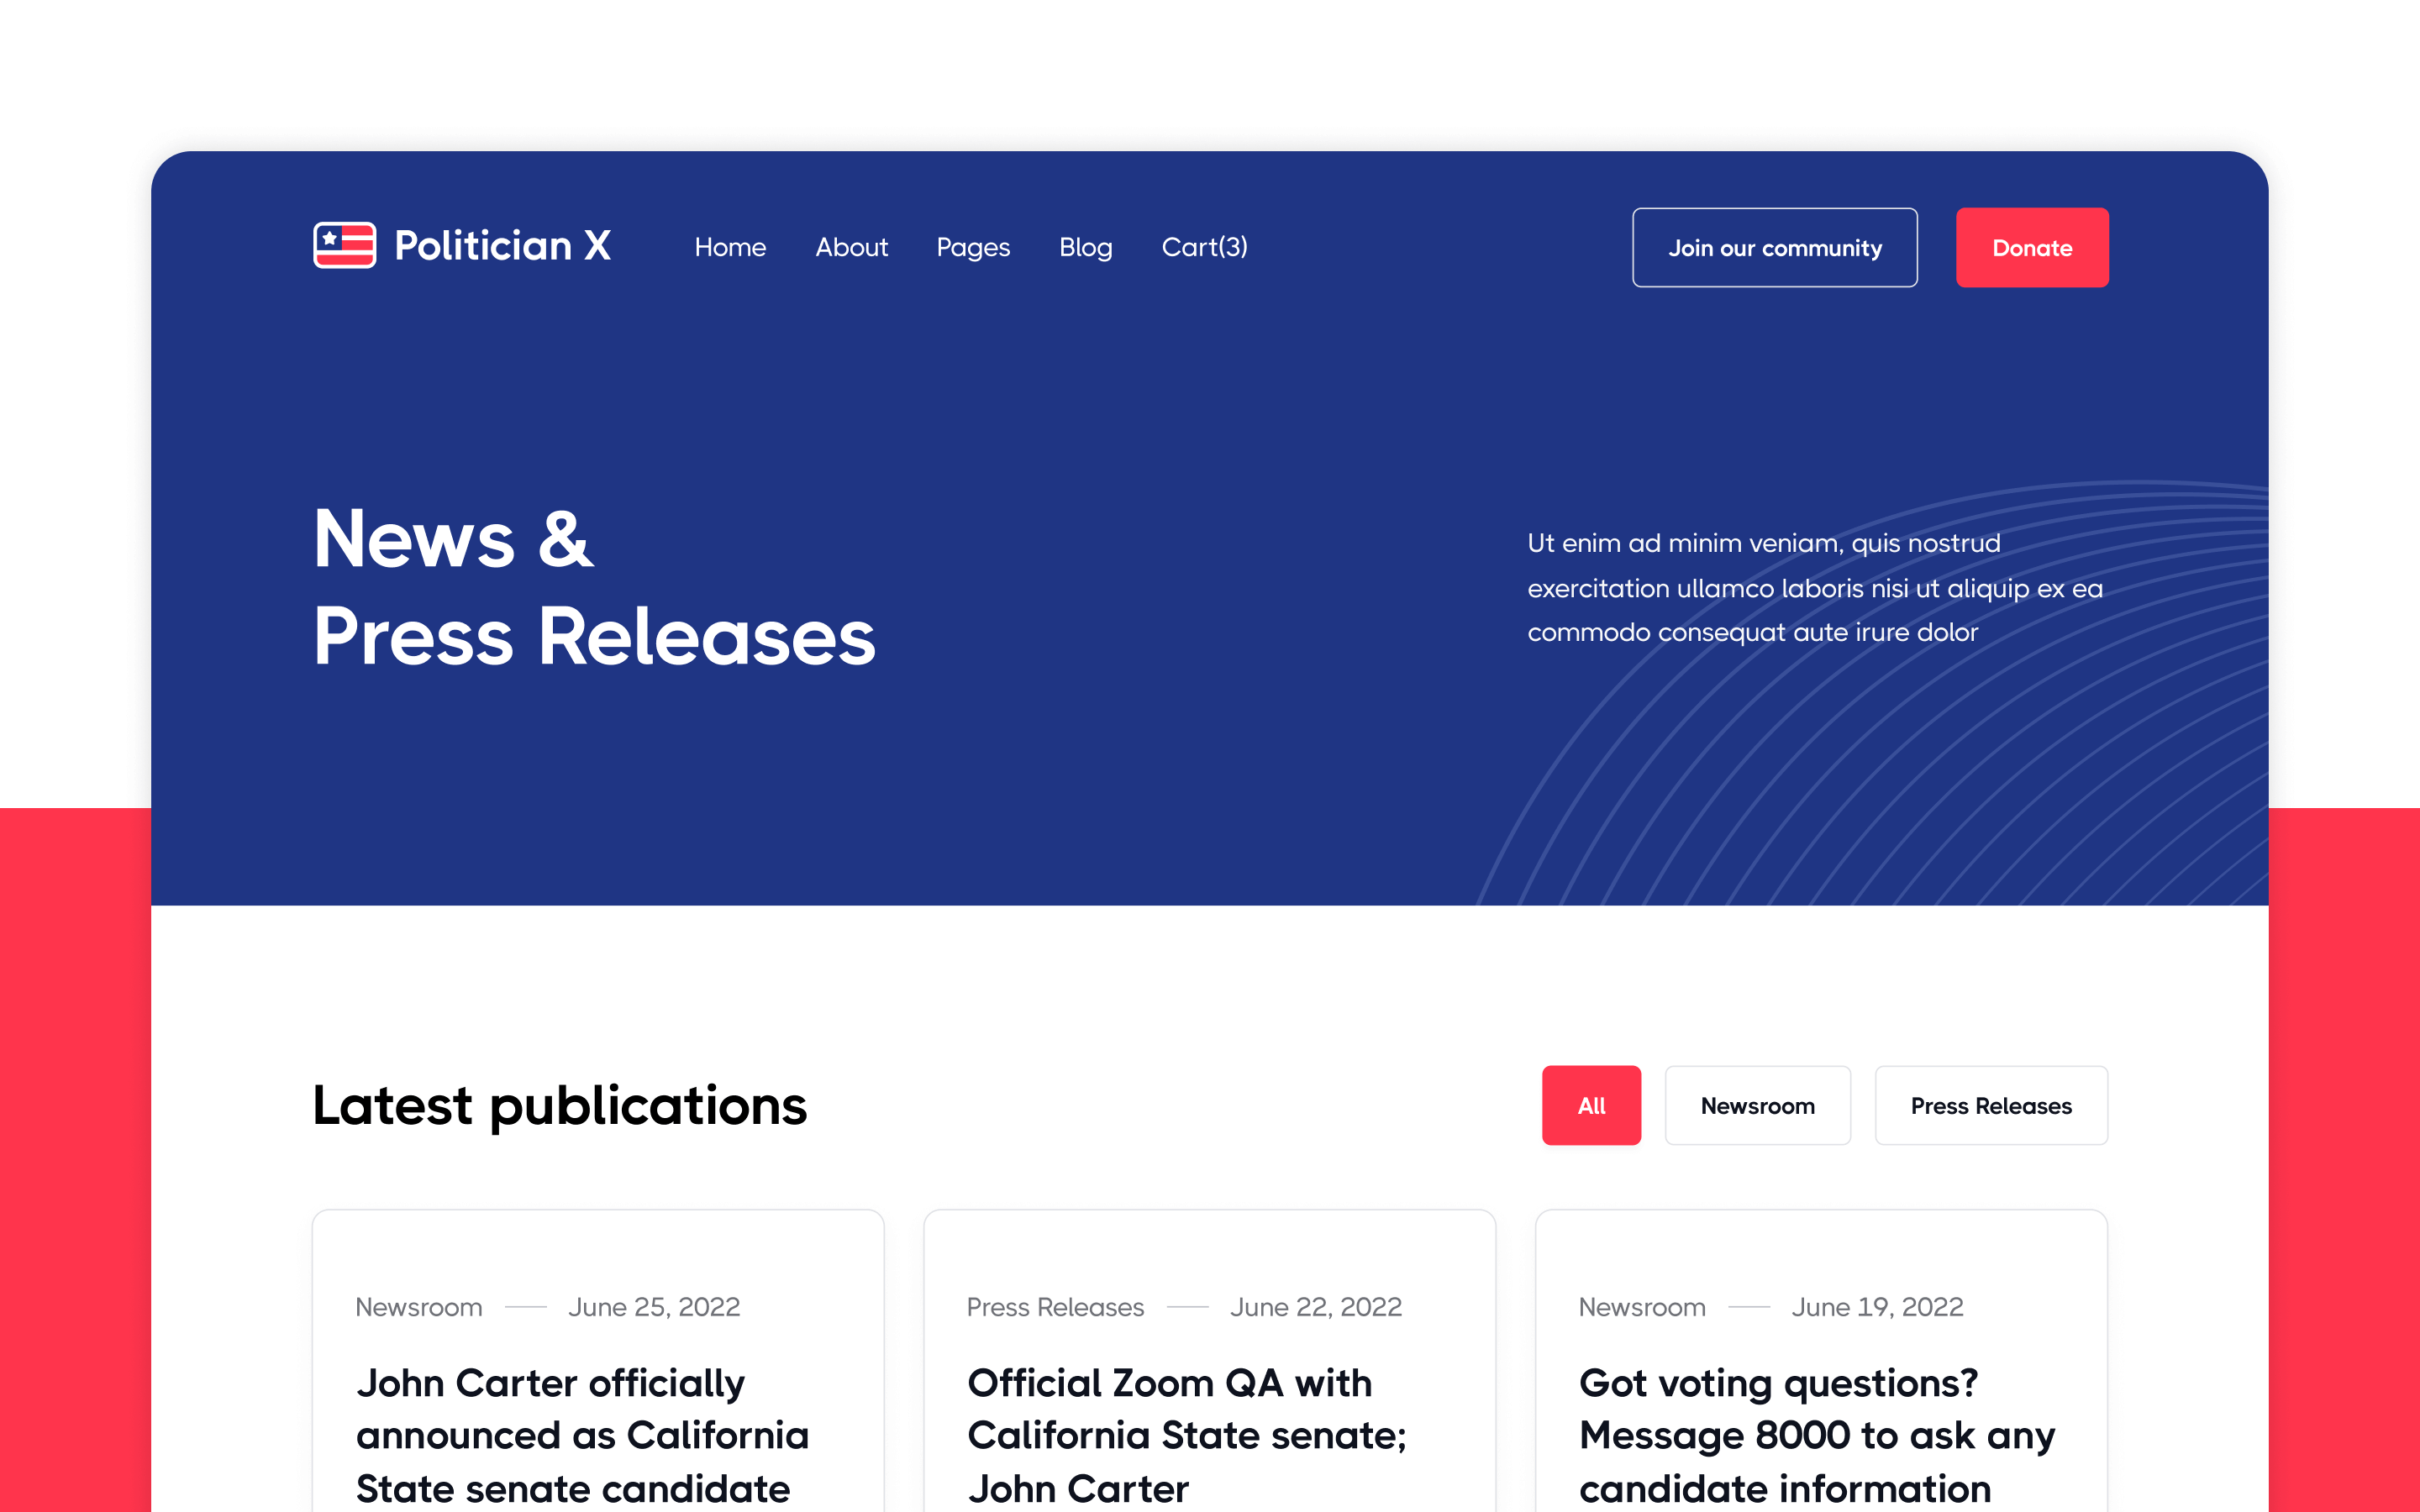
Task: Click the Ut enim ad minim veniam paragraph
Action: (x=1814, y=588)
